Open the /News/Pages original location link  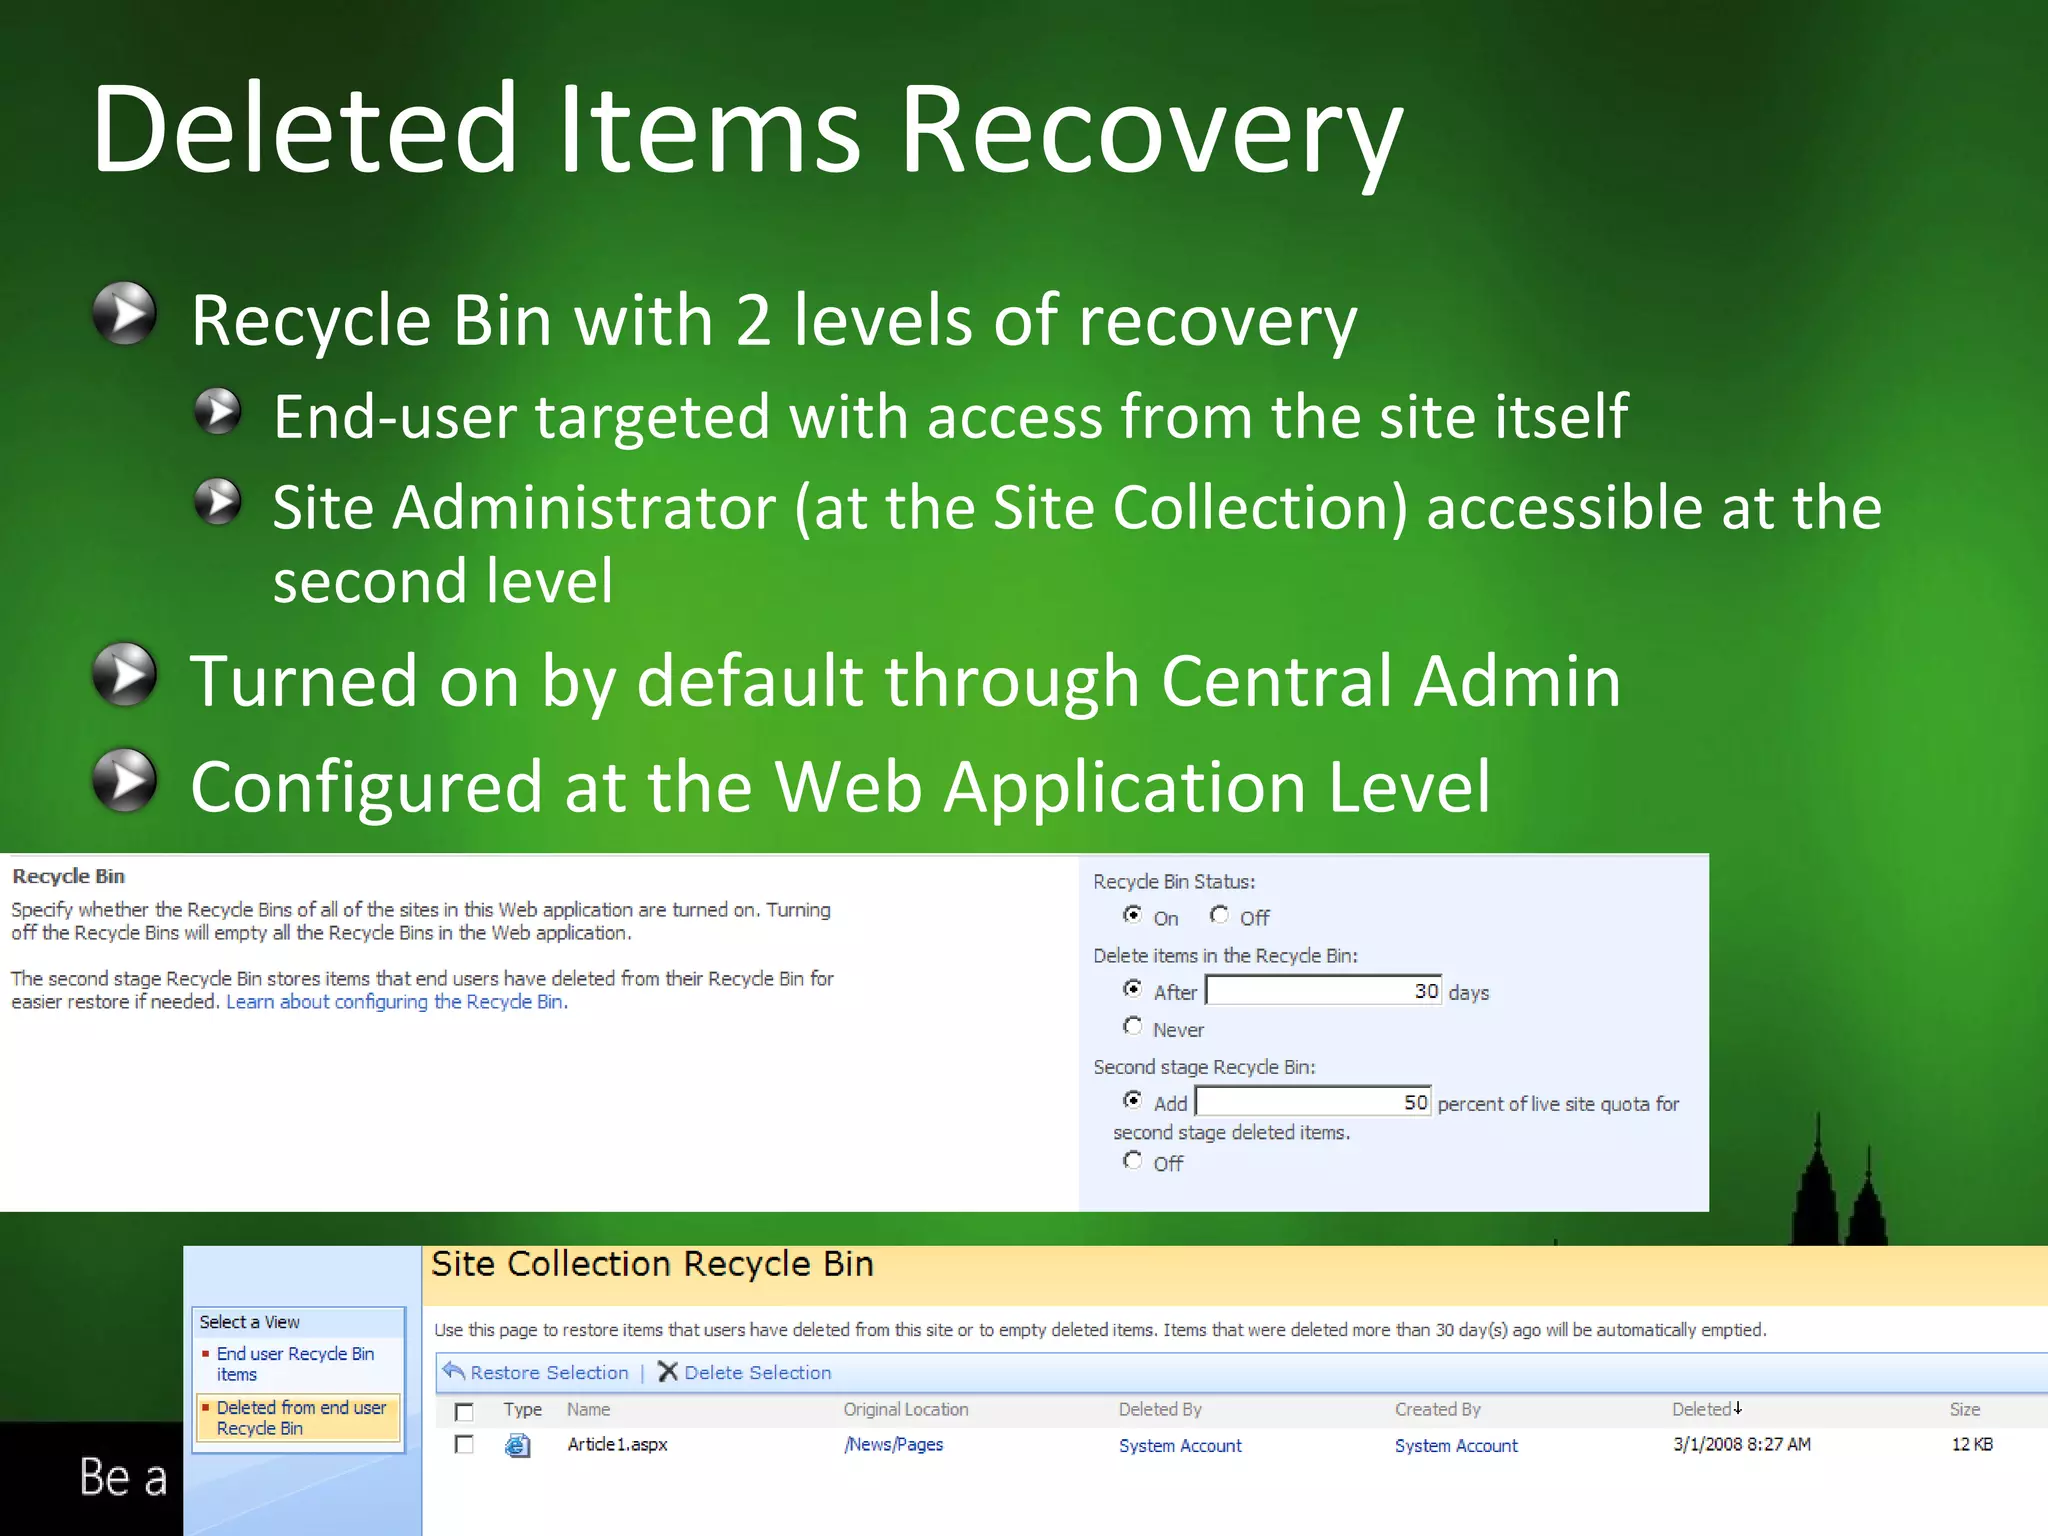pos(894,1445)
